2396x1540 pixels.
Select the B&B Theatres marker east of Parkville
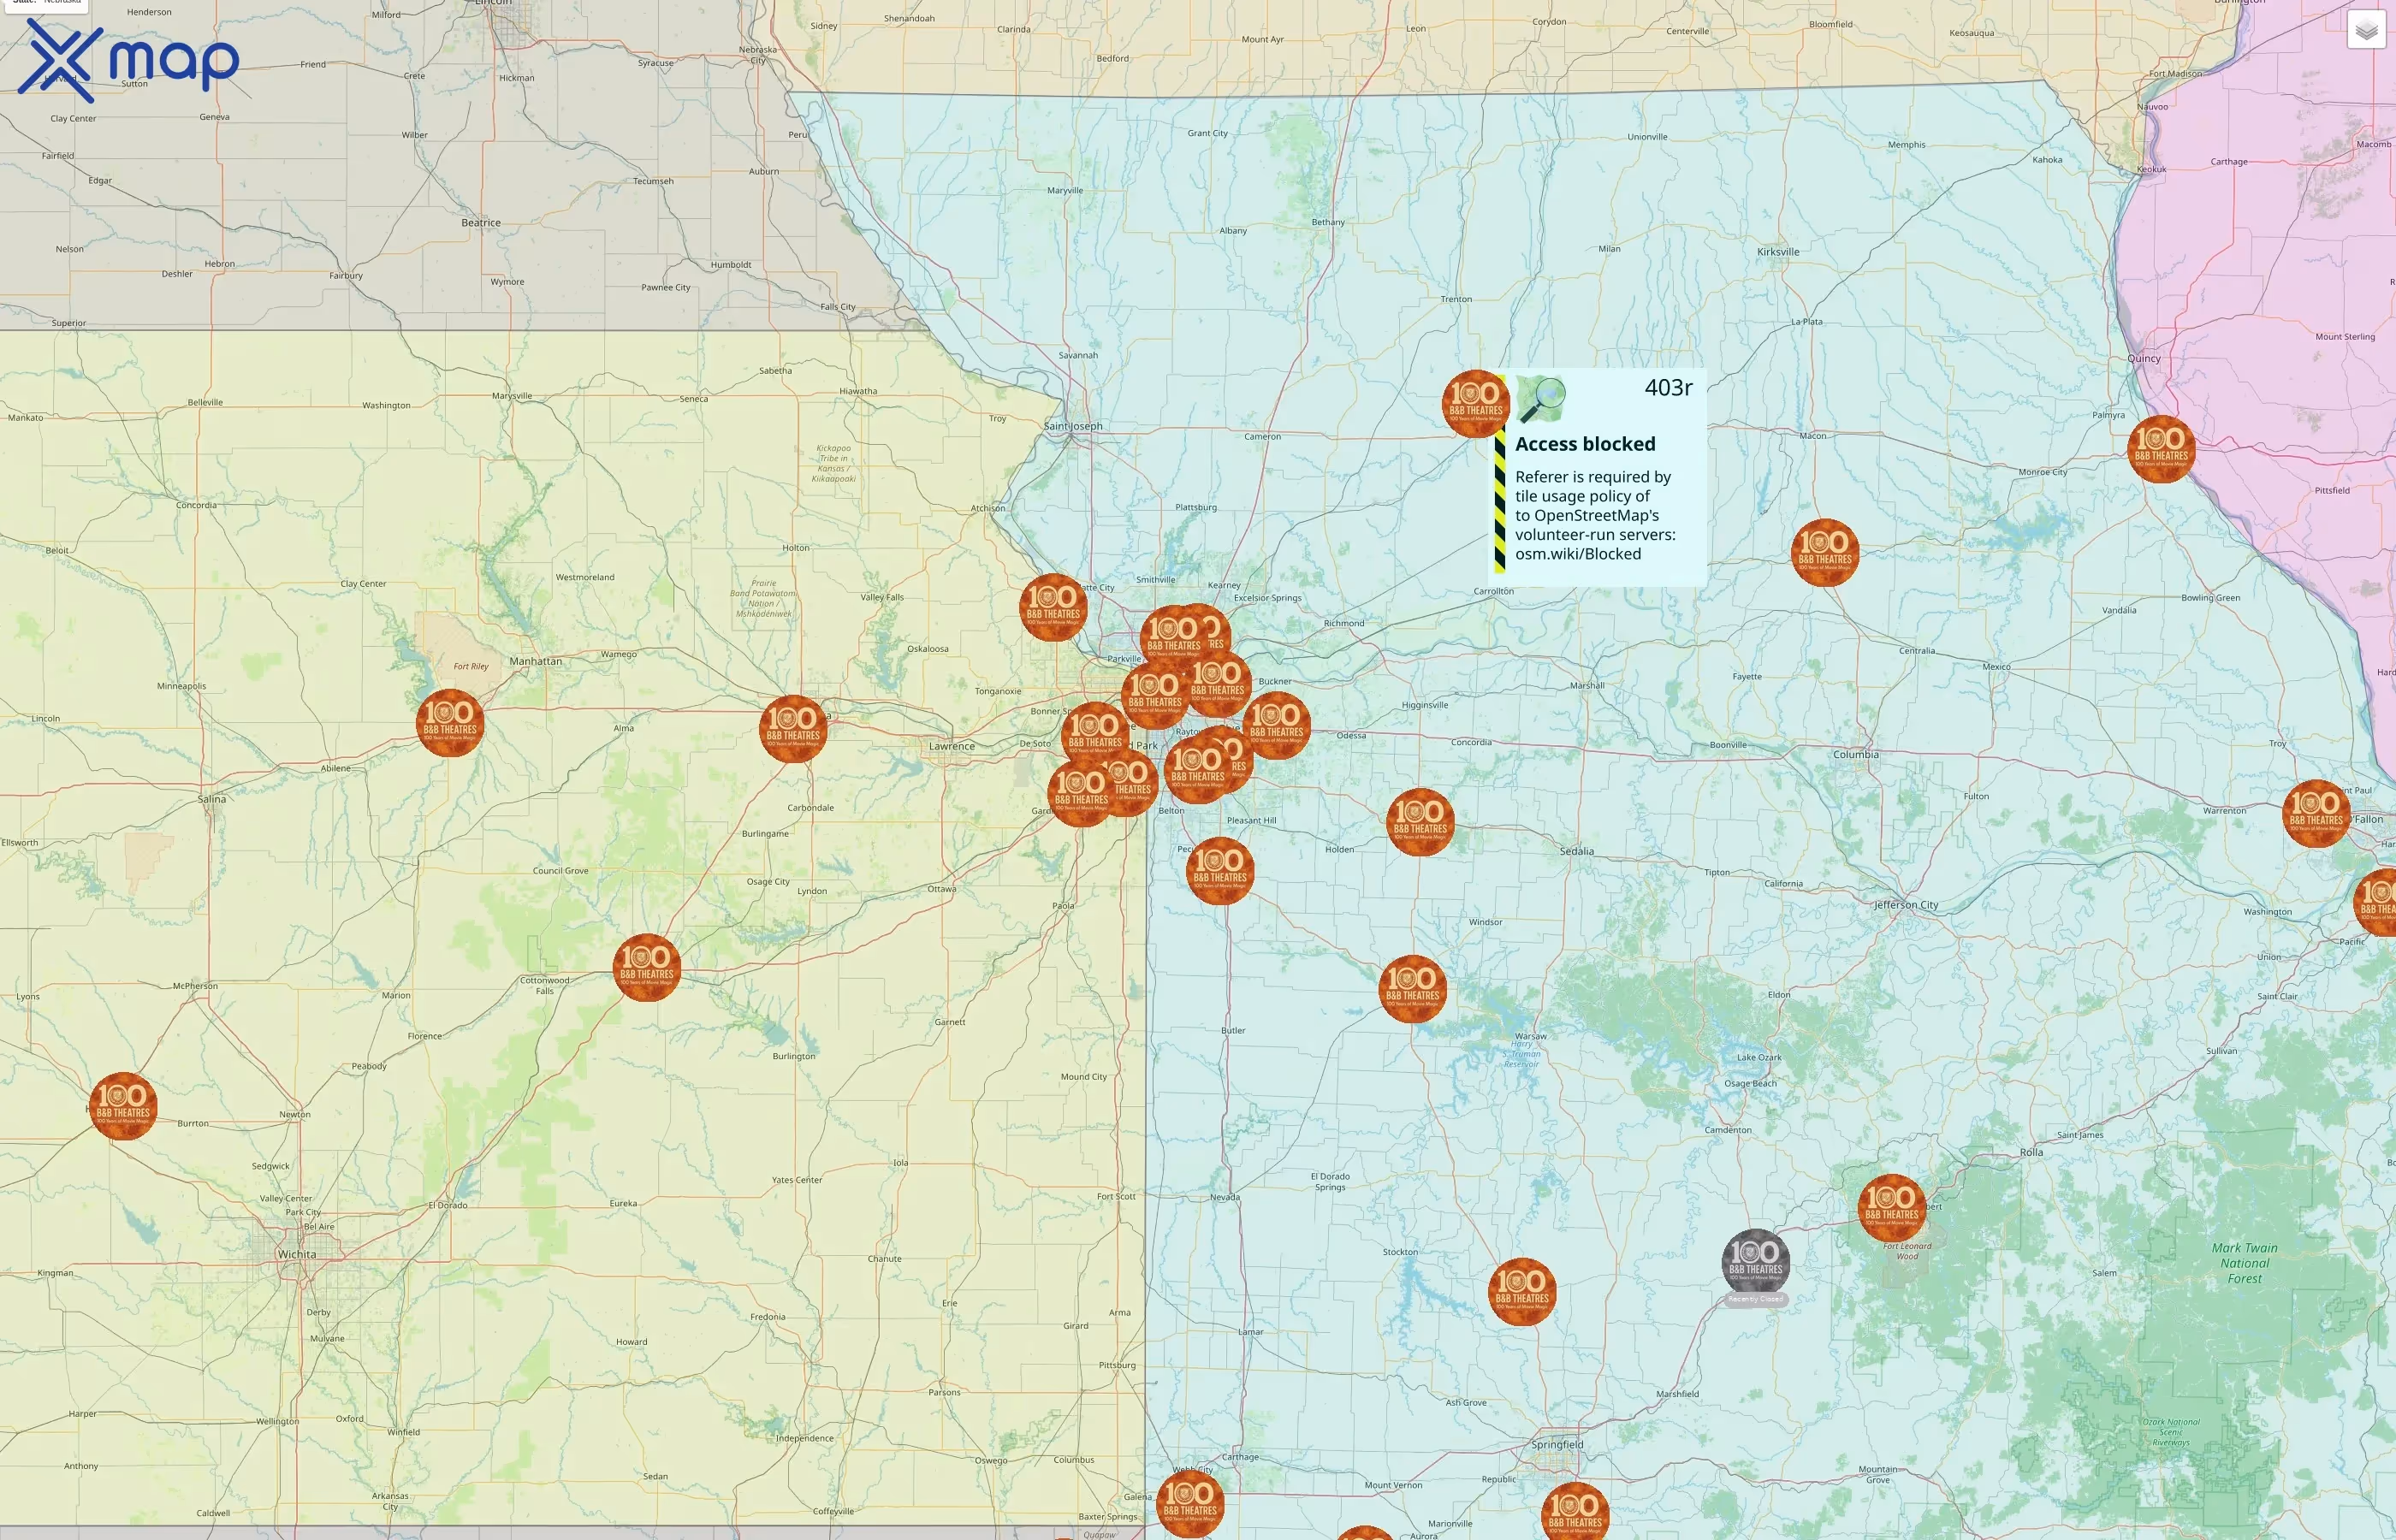click(x=1174, y=638)
